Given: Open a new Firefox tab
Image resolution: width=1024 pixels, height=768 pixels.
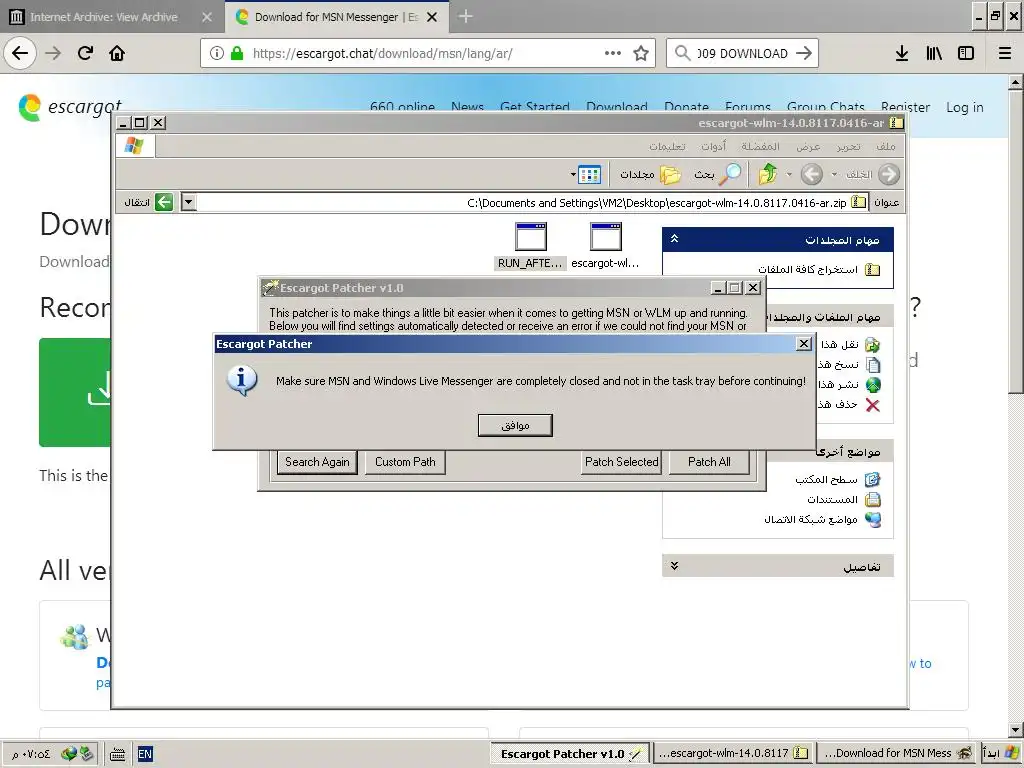Looking at the screenshot, I should coord(465,16).
